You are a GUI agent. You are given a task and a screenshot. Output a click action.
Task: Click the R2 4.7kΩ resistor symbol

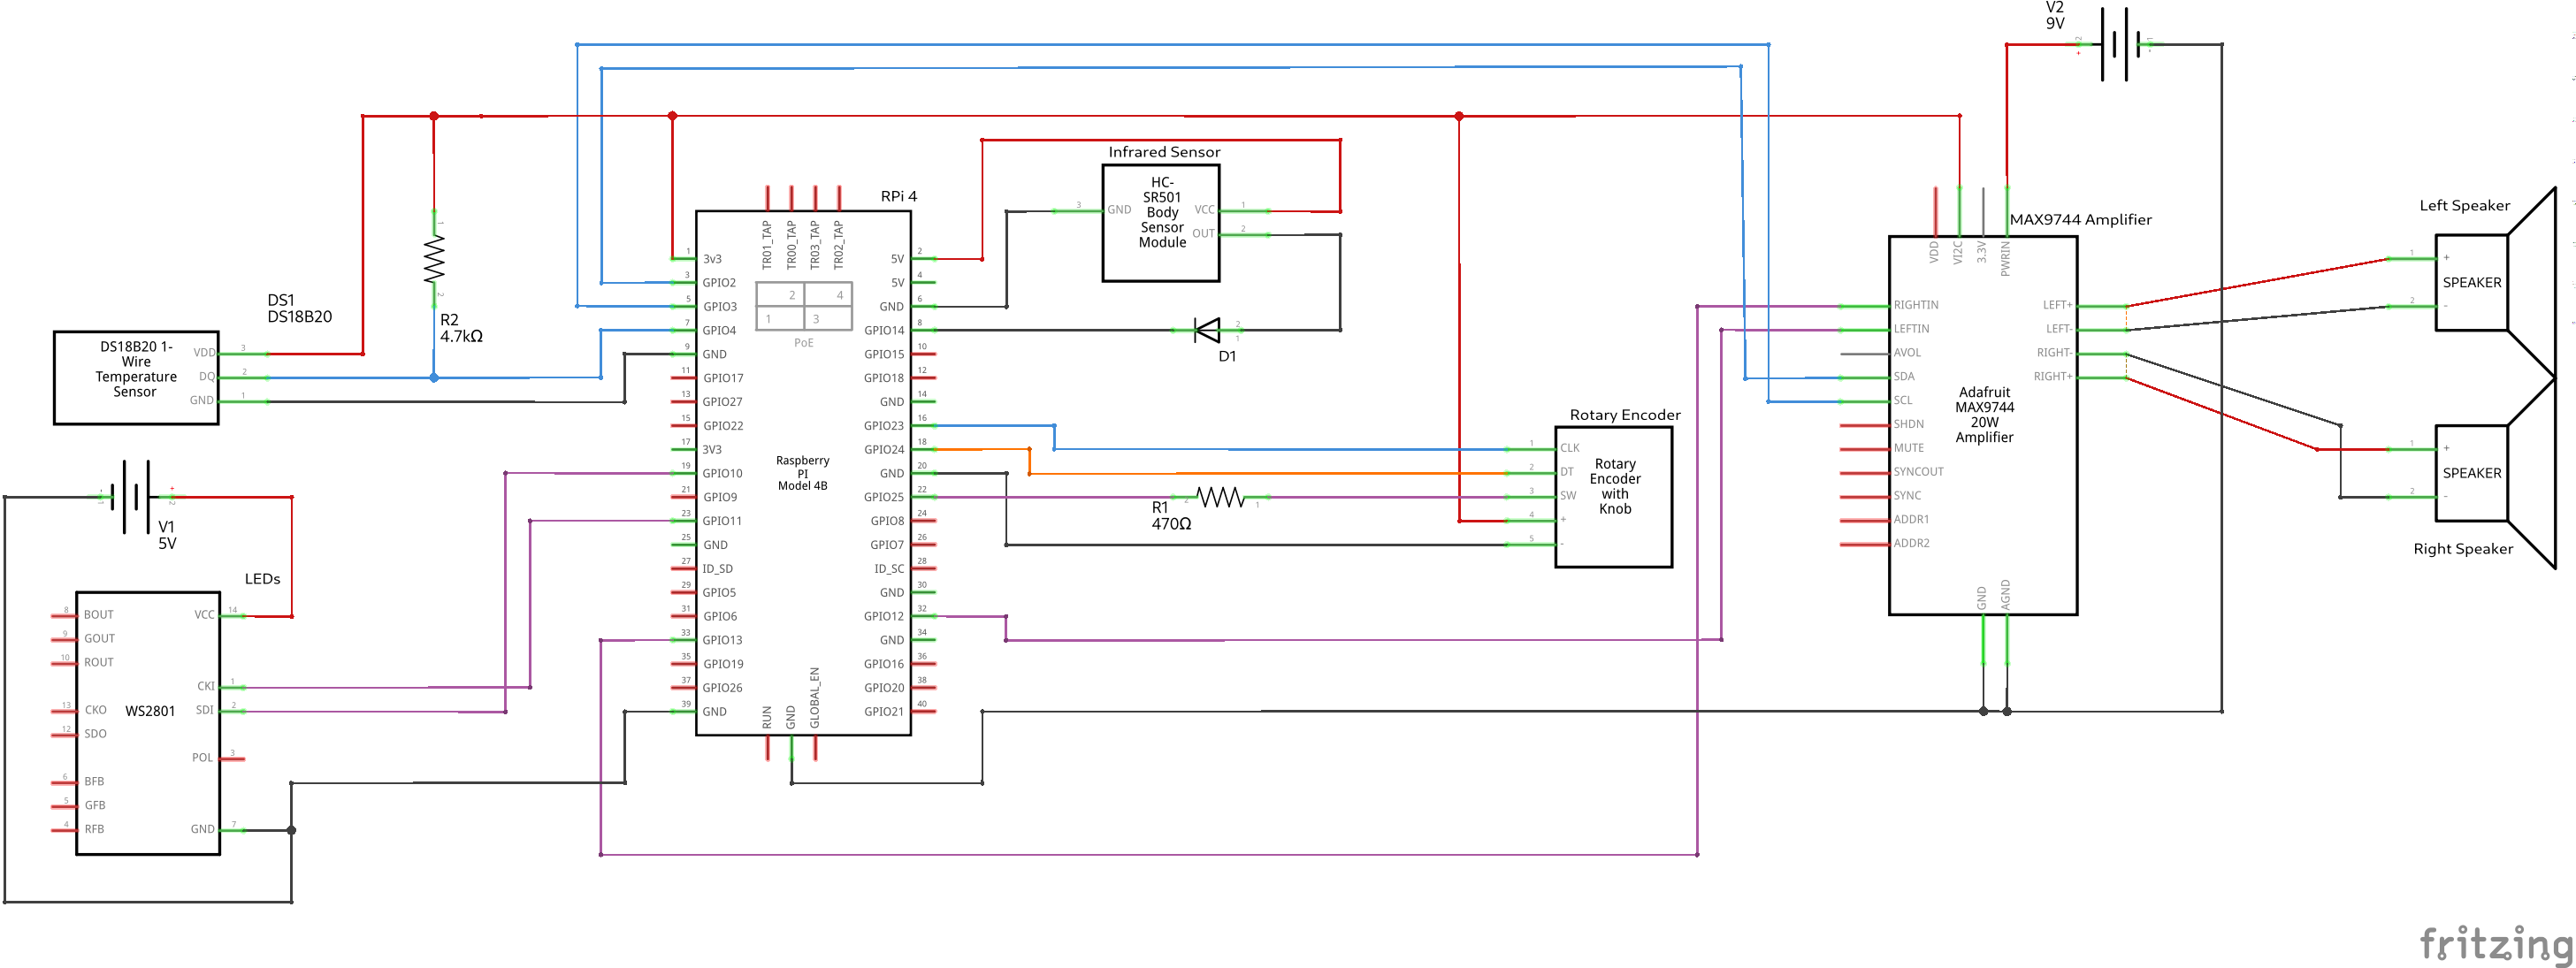434,259
